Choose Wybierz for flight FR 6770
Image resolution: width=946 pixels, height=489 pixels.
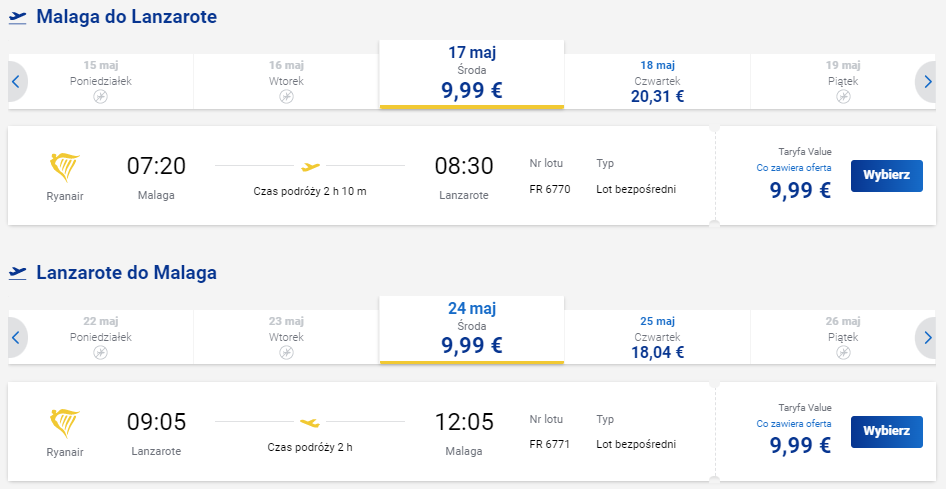[887, 176]
